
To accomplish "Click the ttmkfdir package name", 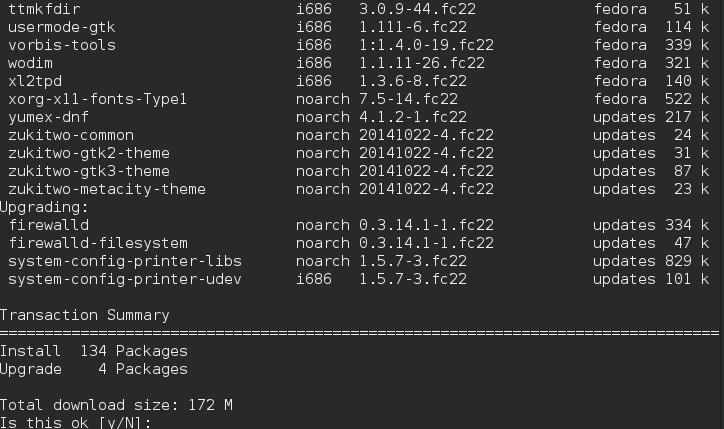I will coord(44,9).
